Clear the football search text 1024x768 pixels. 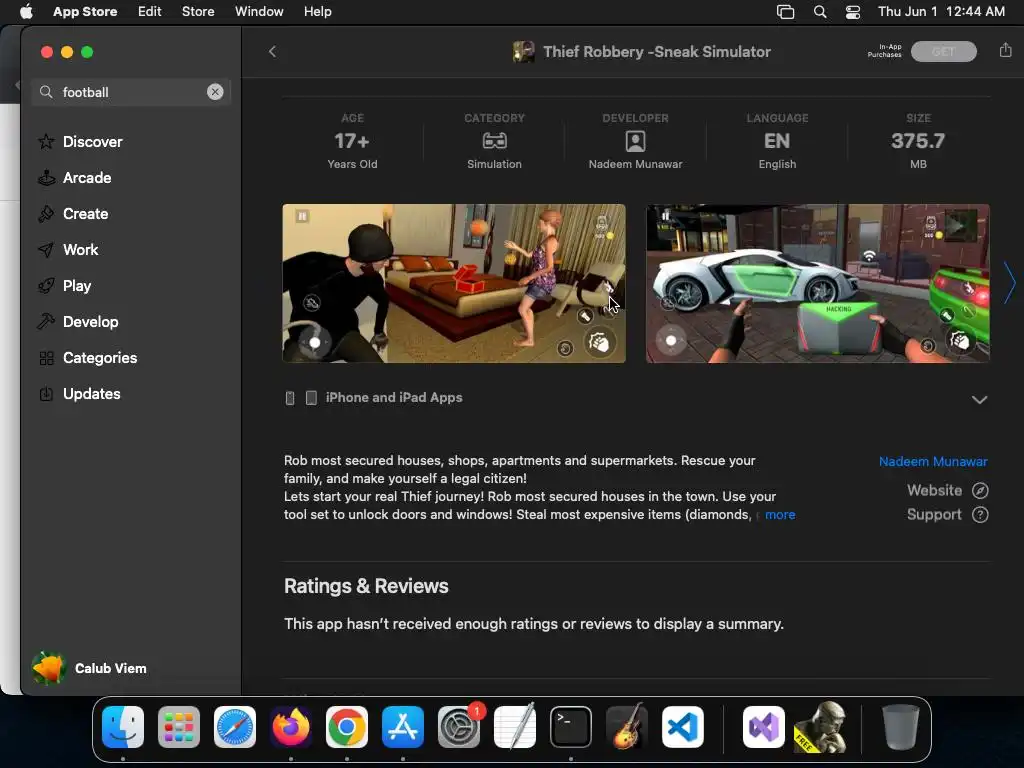point(215,92)
